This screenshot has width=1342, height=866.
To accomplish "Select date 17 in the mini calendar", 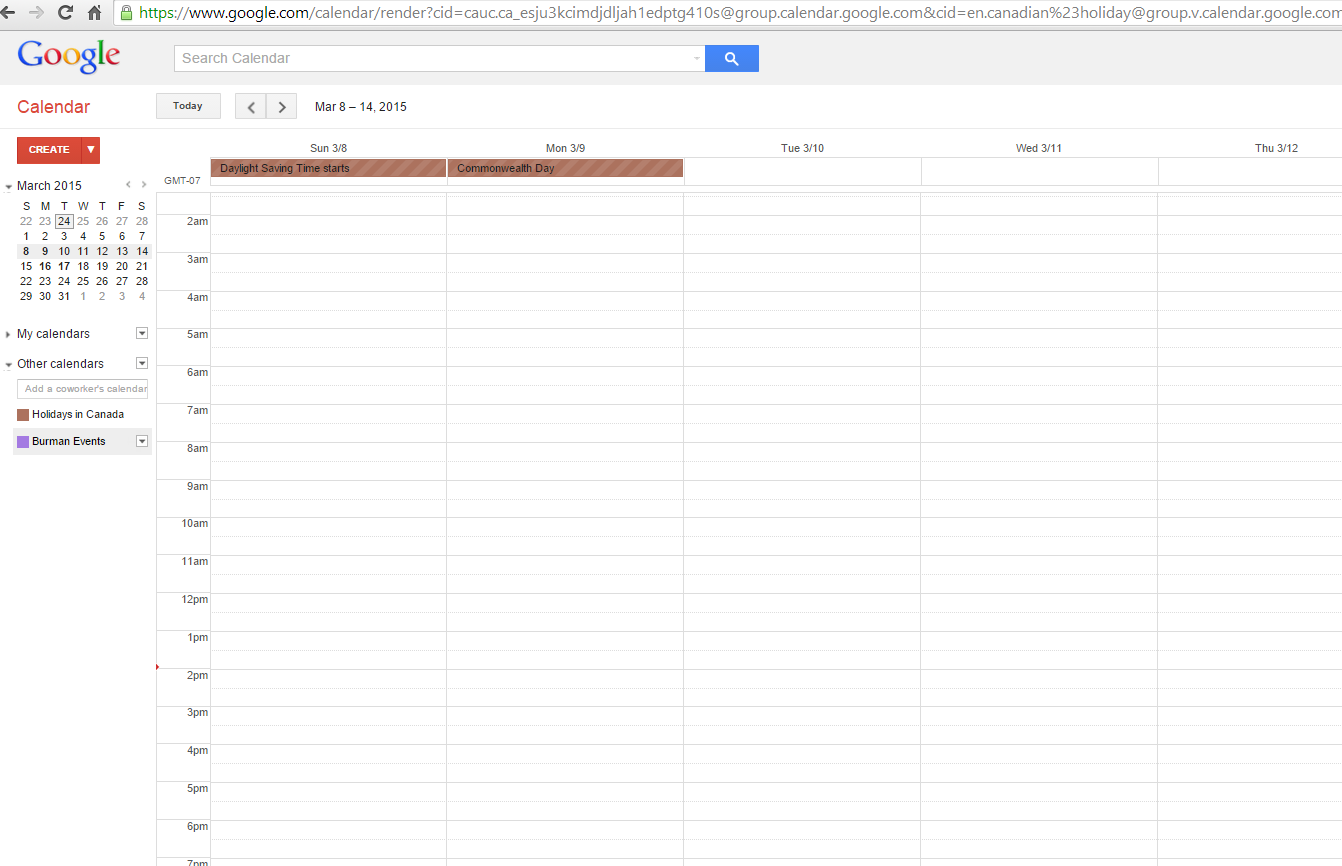I will click(x=64, y=267).
